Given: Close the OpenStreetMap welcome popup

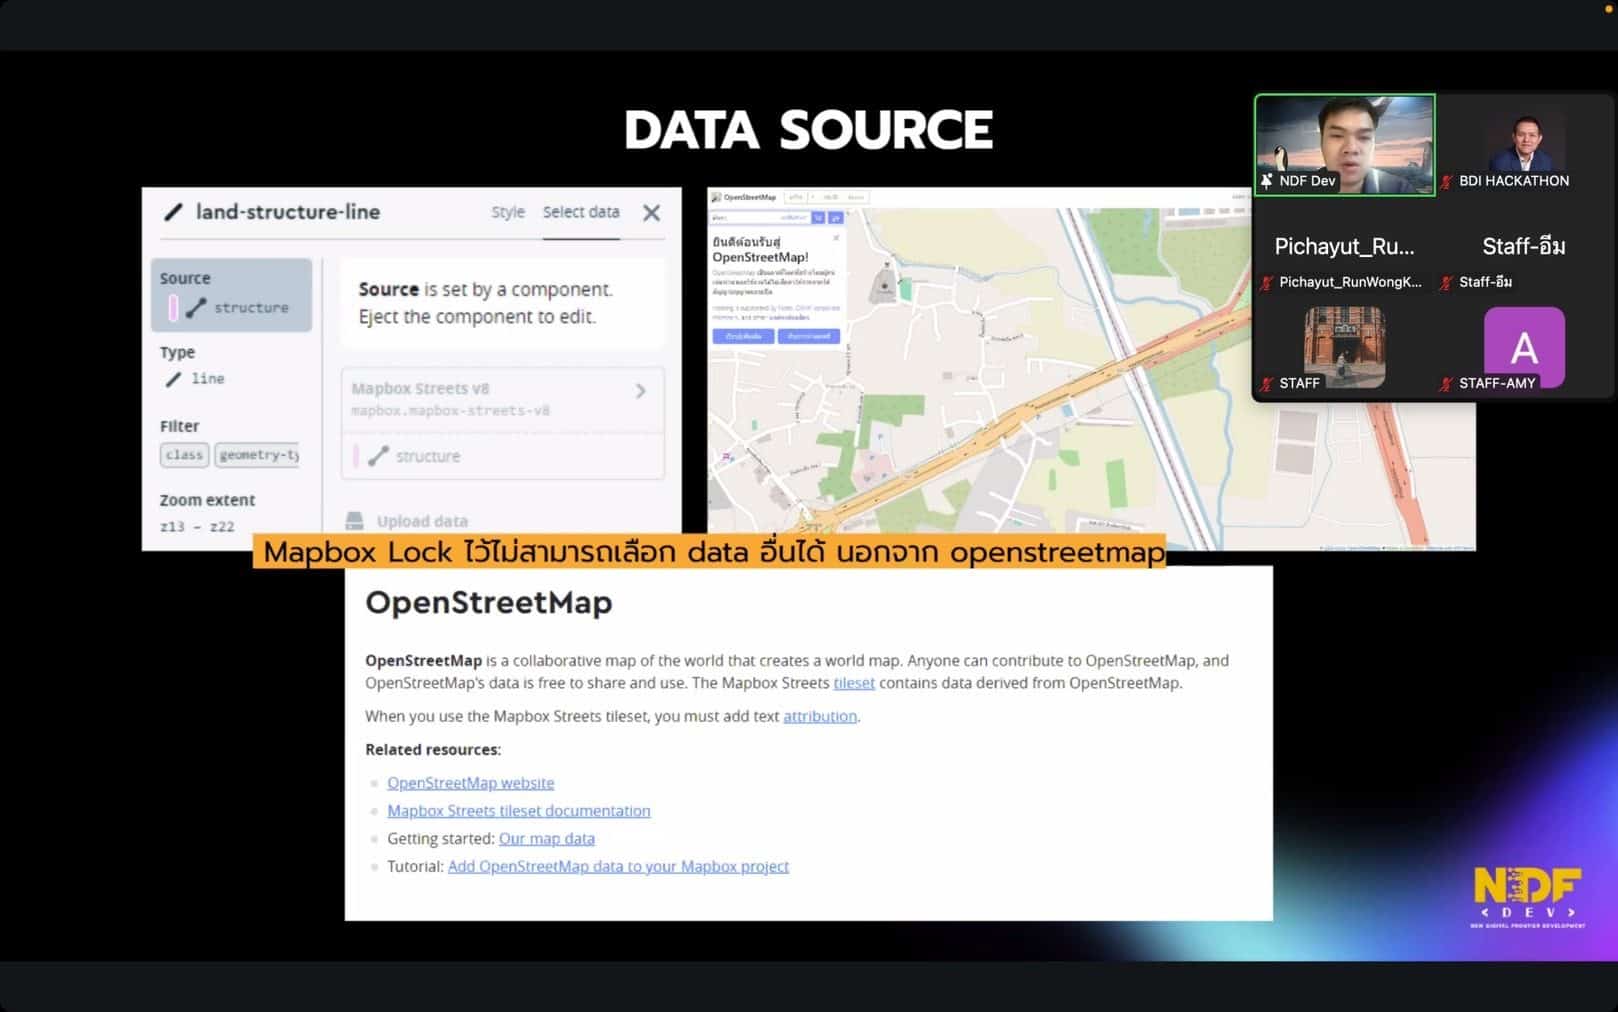Looking at the screenshot, I should coord(837,238).
